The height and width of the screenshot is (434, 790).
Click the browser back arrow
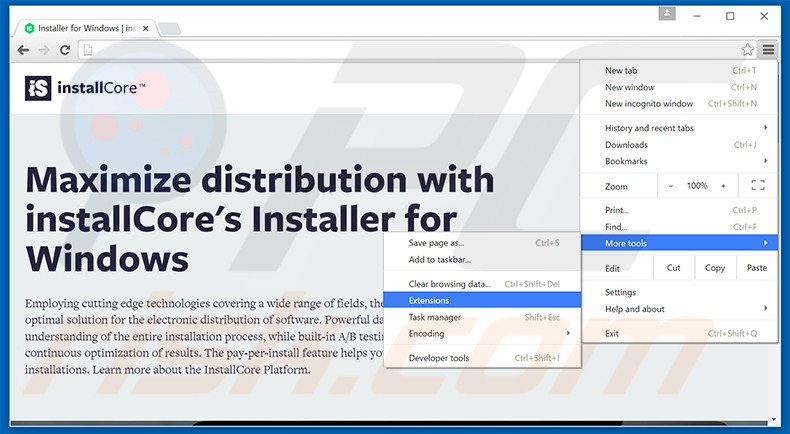(23, 50)
